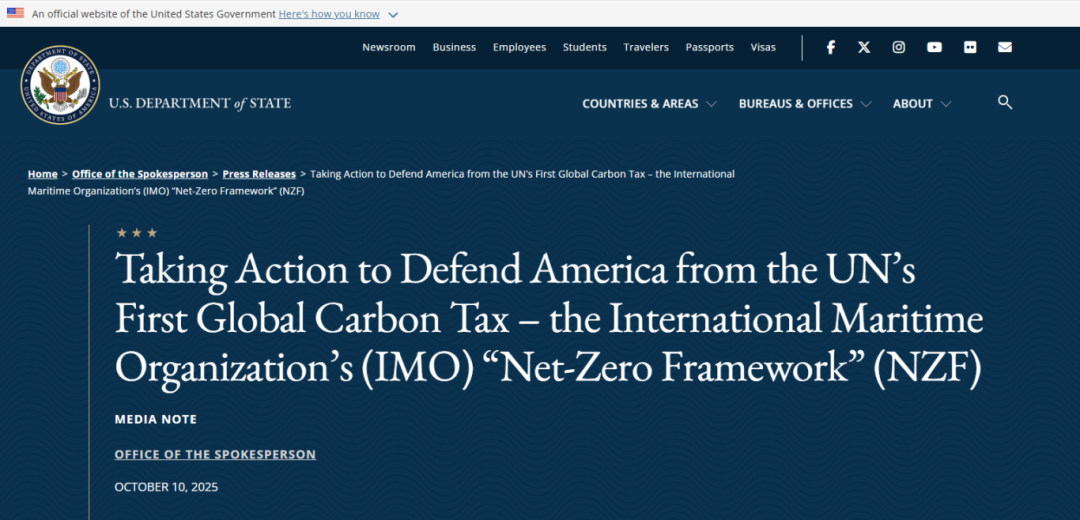Viewport: 1080px width, 520px height.
Task: Open the Visas navigation link
Action: pos(763,47)
